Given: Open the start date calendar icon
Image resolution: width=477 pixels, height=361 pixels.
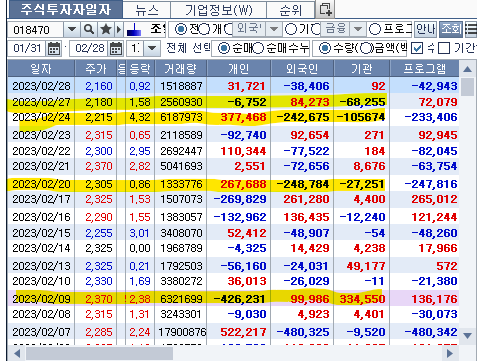Looking at the screenshot, I should [54, 49].
